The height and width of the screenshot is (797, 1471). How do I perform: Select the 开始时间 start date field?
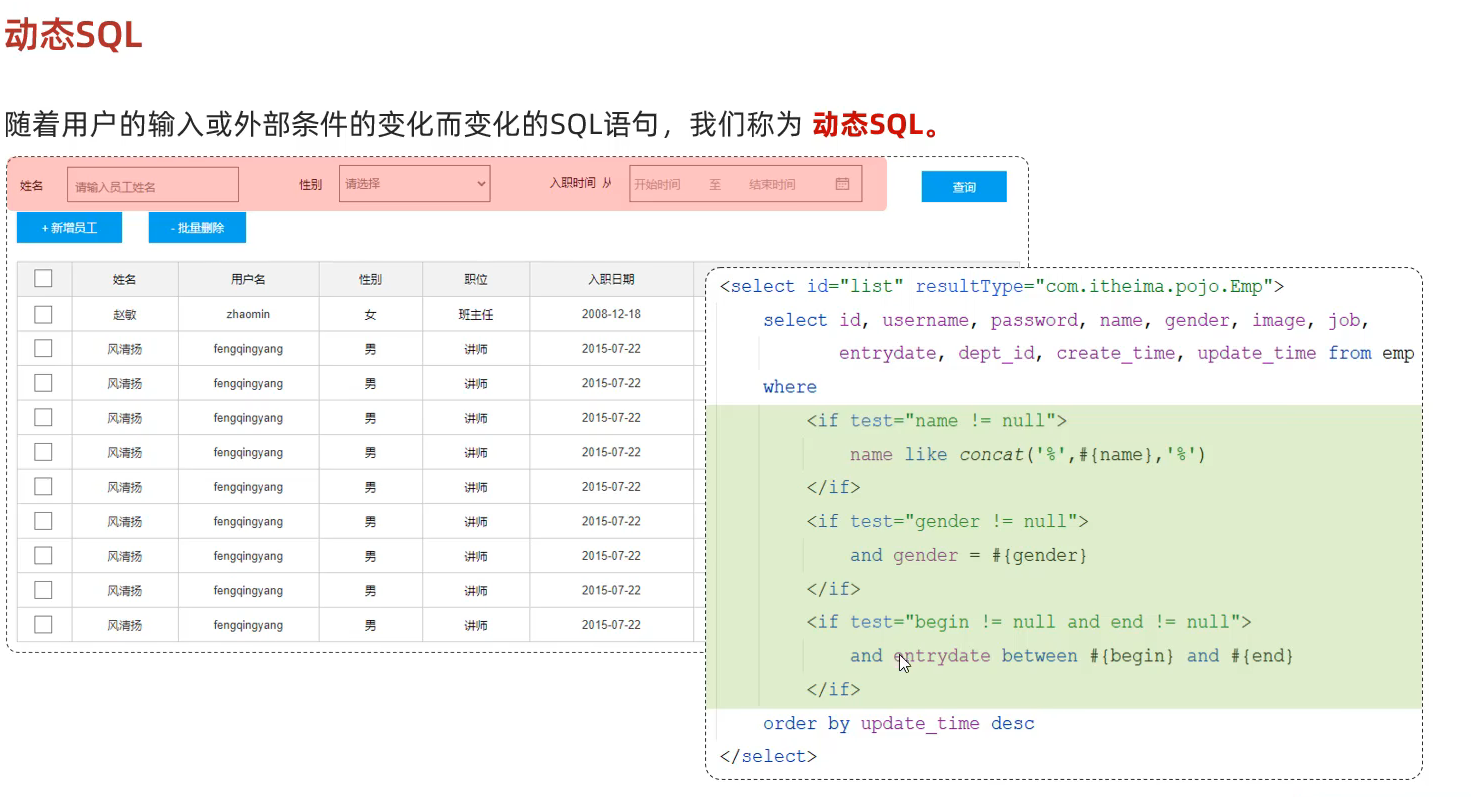[658, 185]
